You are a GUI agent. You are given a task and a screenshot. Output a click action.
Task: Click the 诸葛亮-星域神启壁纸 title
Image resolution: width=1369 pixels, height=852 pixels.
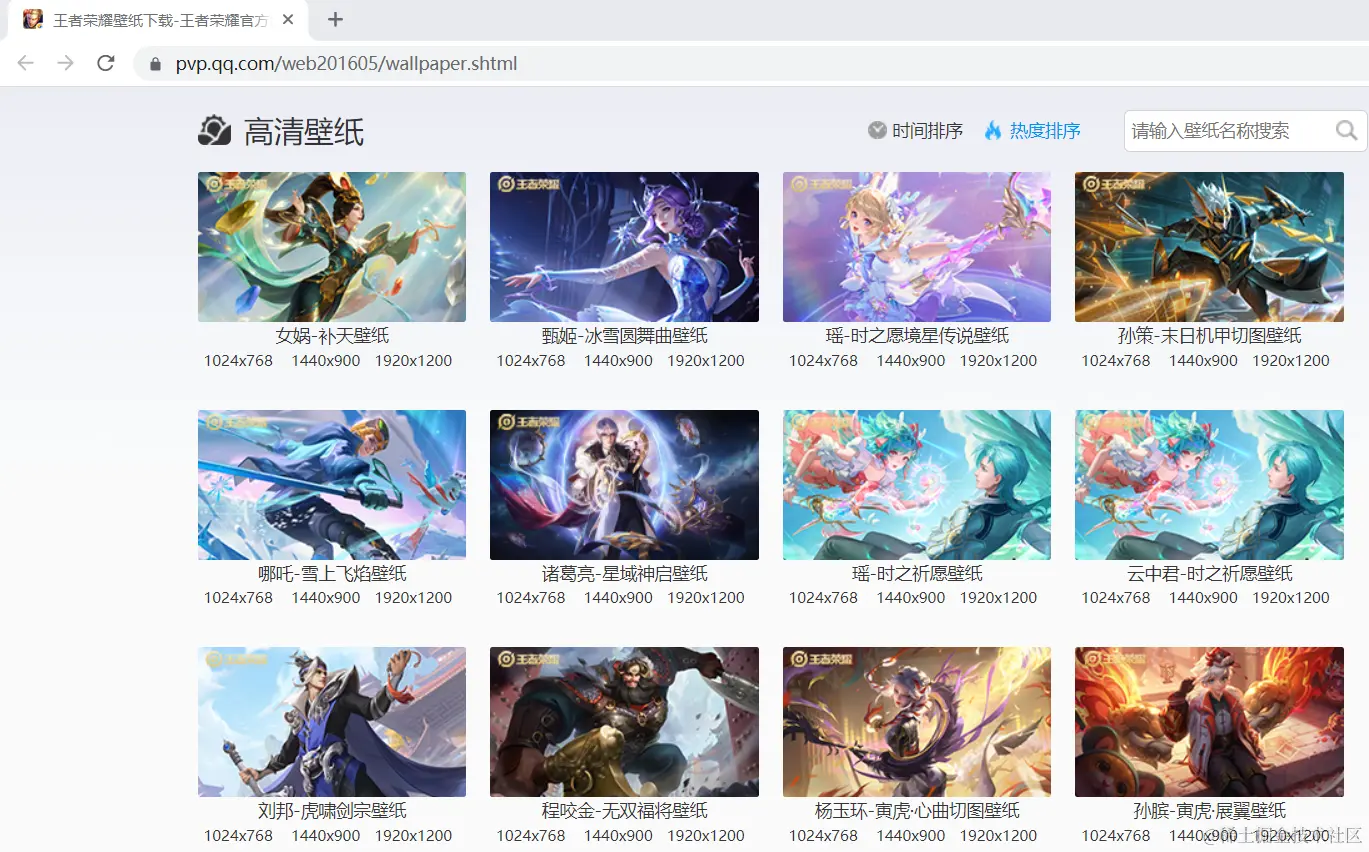[625, 574]
